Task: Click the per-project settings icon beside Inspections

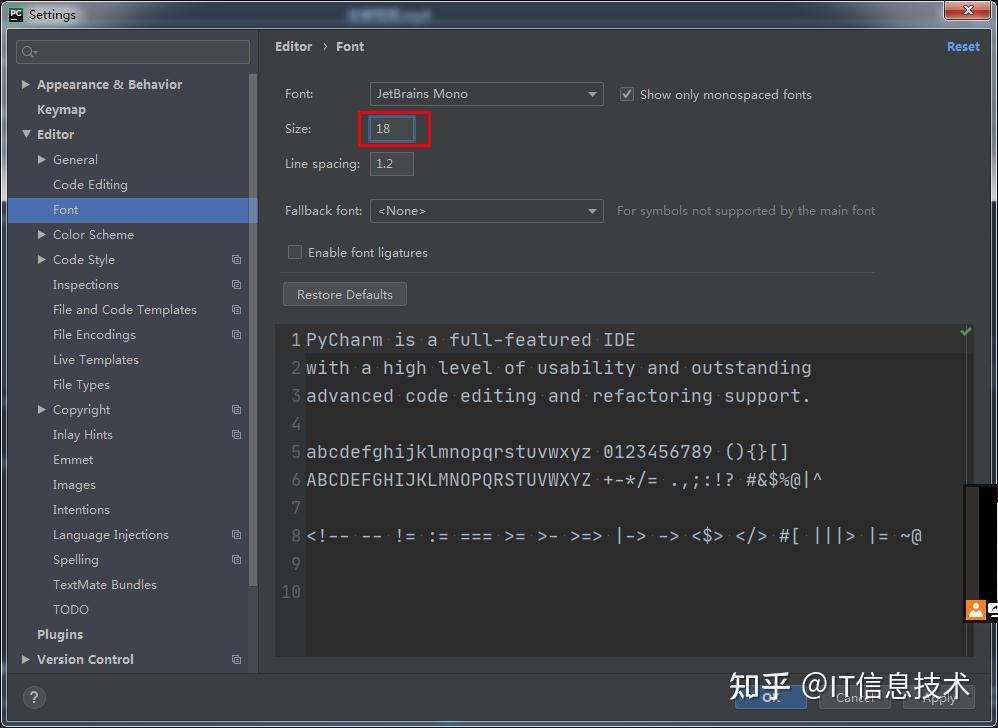Action: (235, 284)
